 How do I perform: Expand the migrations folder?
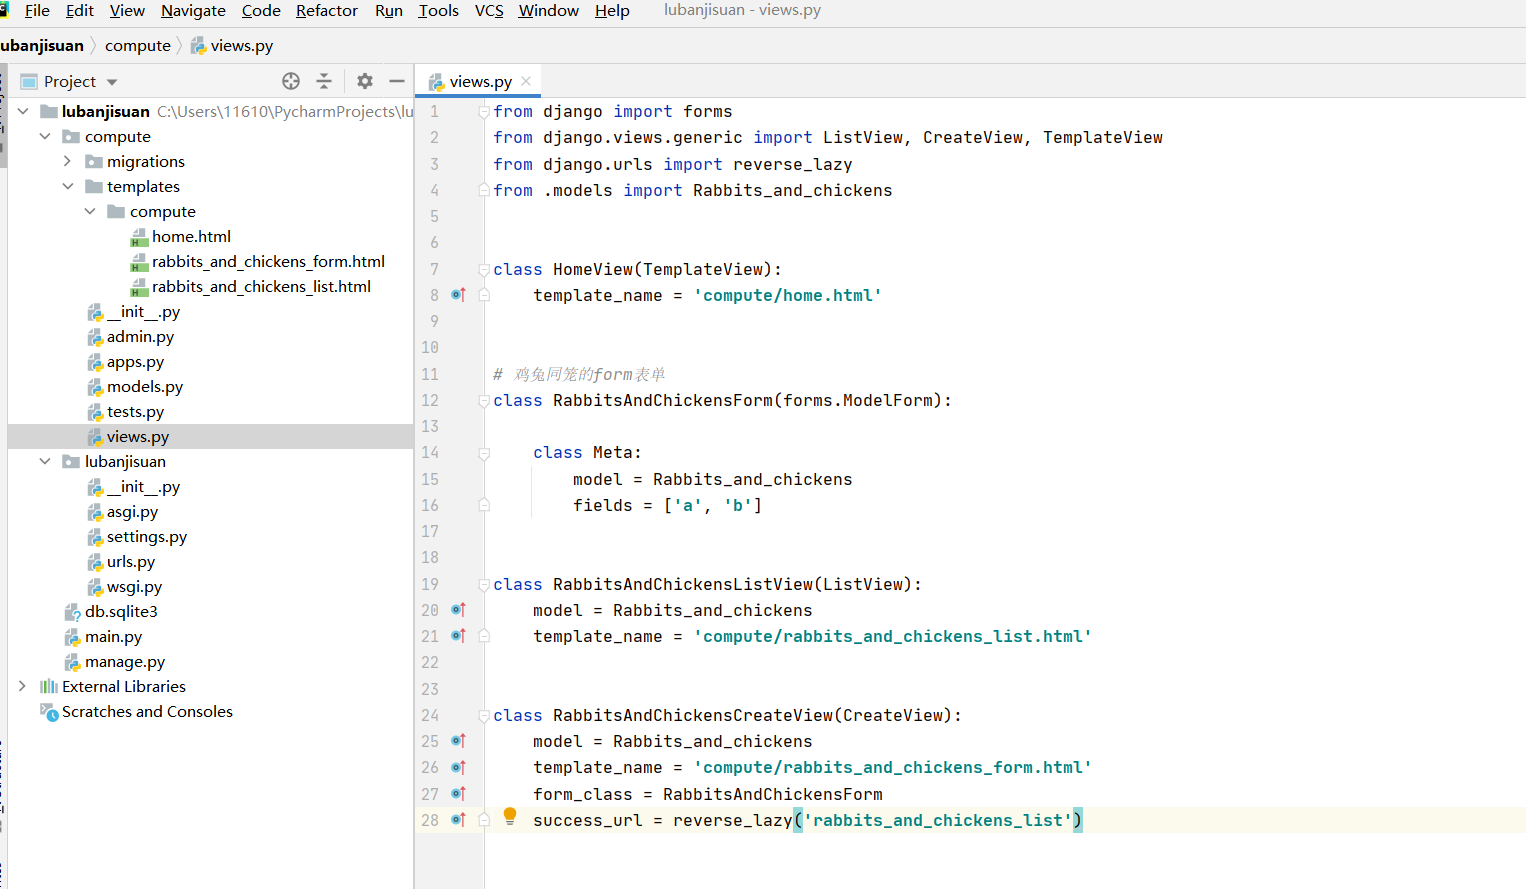point(67,161)
